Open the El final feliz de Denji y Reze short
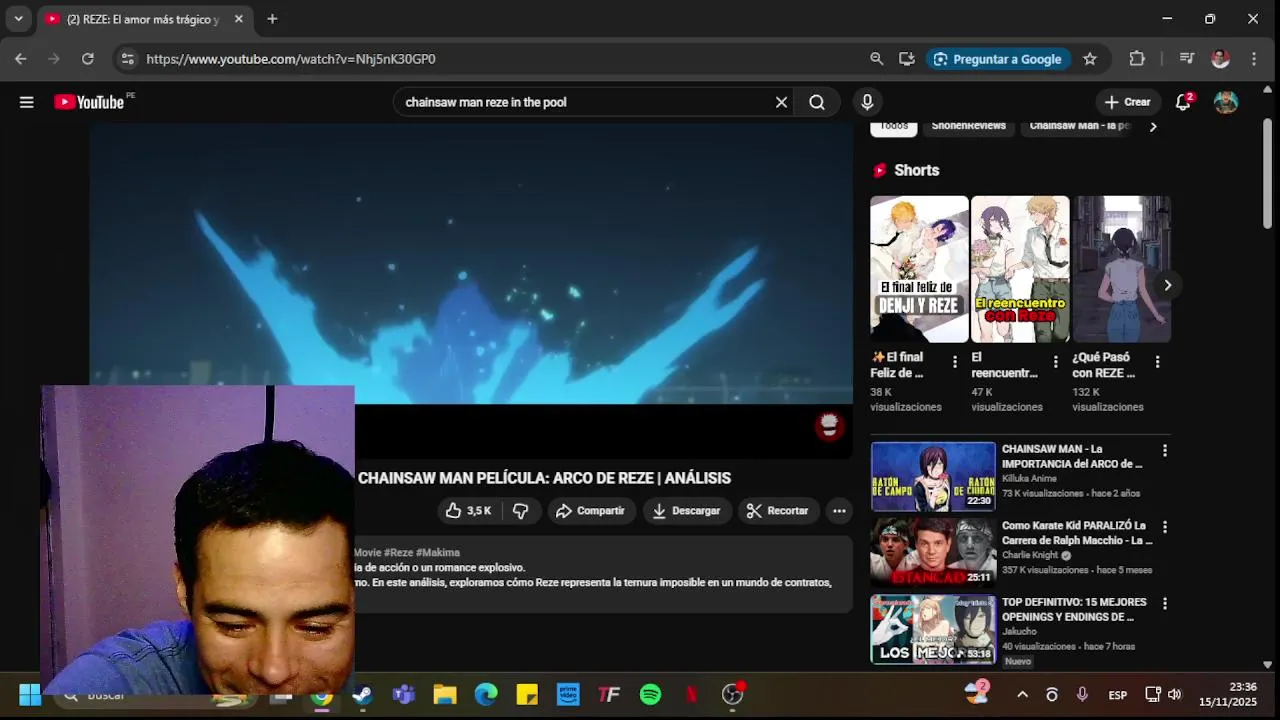 click(919, 269)
